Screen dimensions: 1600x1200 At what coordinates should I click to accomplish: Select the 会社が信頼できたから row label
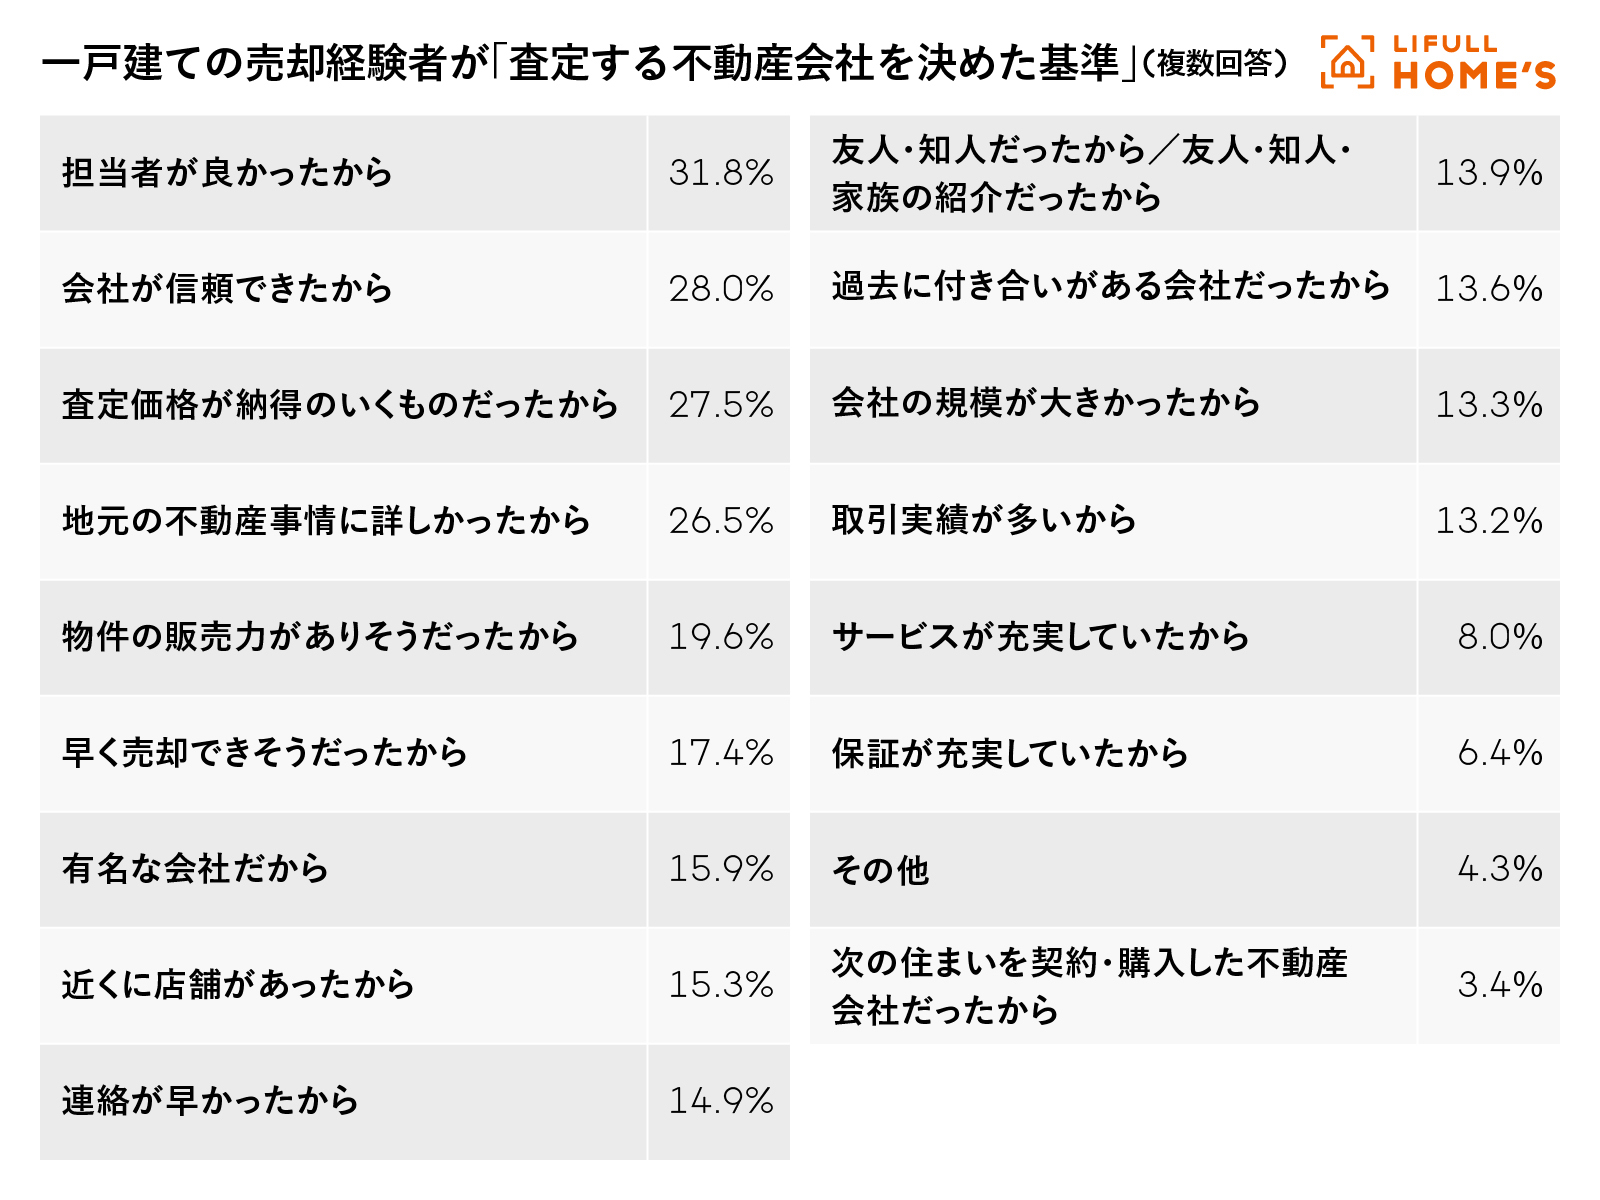coord(227,289)
